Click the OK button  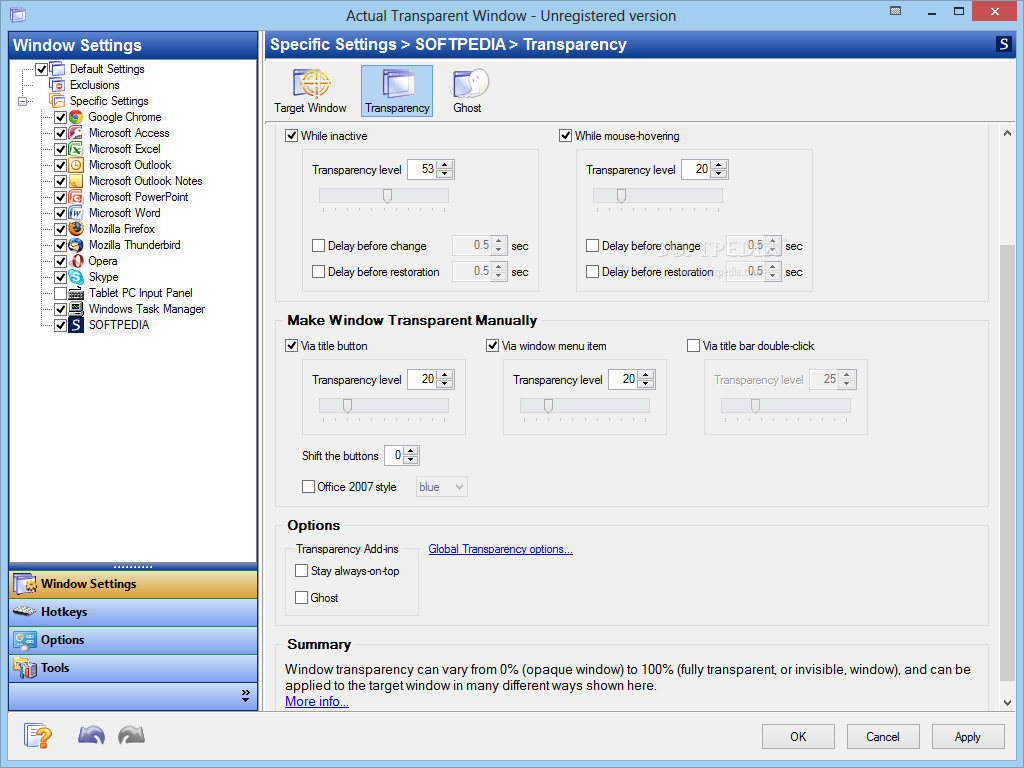coord(798,737)
